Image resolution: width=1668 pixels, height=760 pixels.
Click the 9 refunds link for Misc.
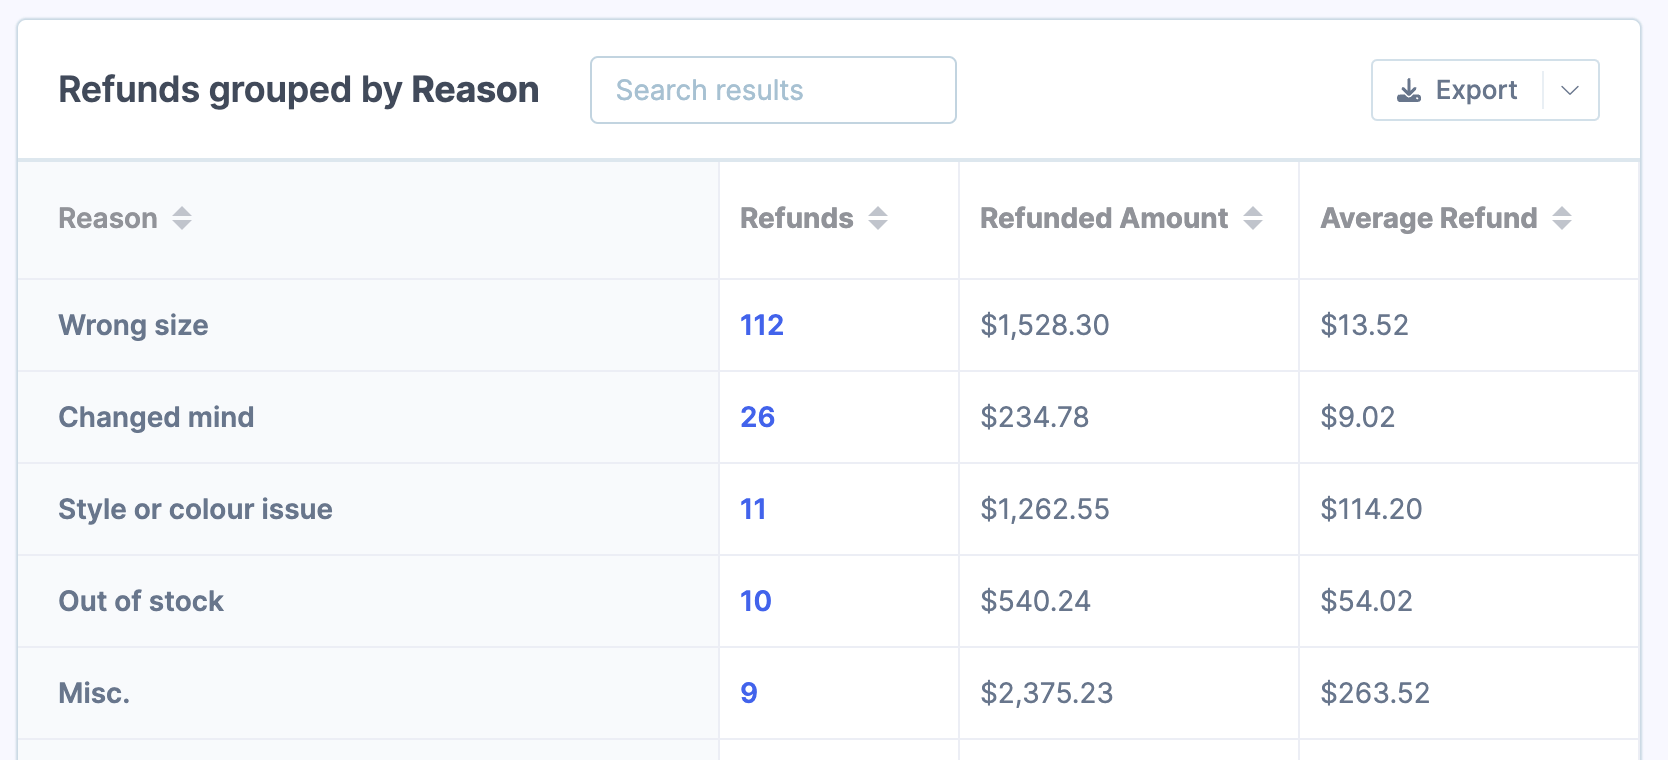748,692
